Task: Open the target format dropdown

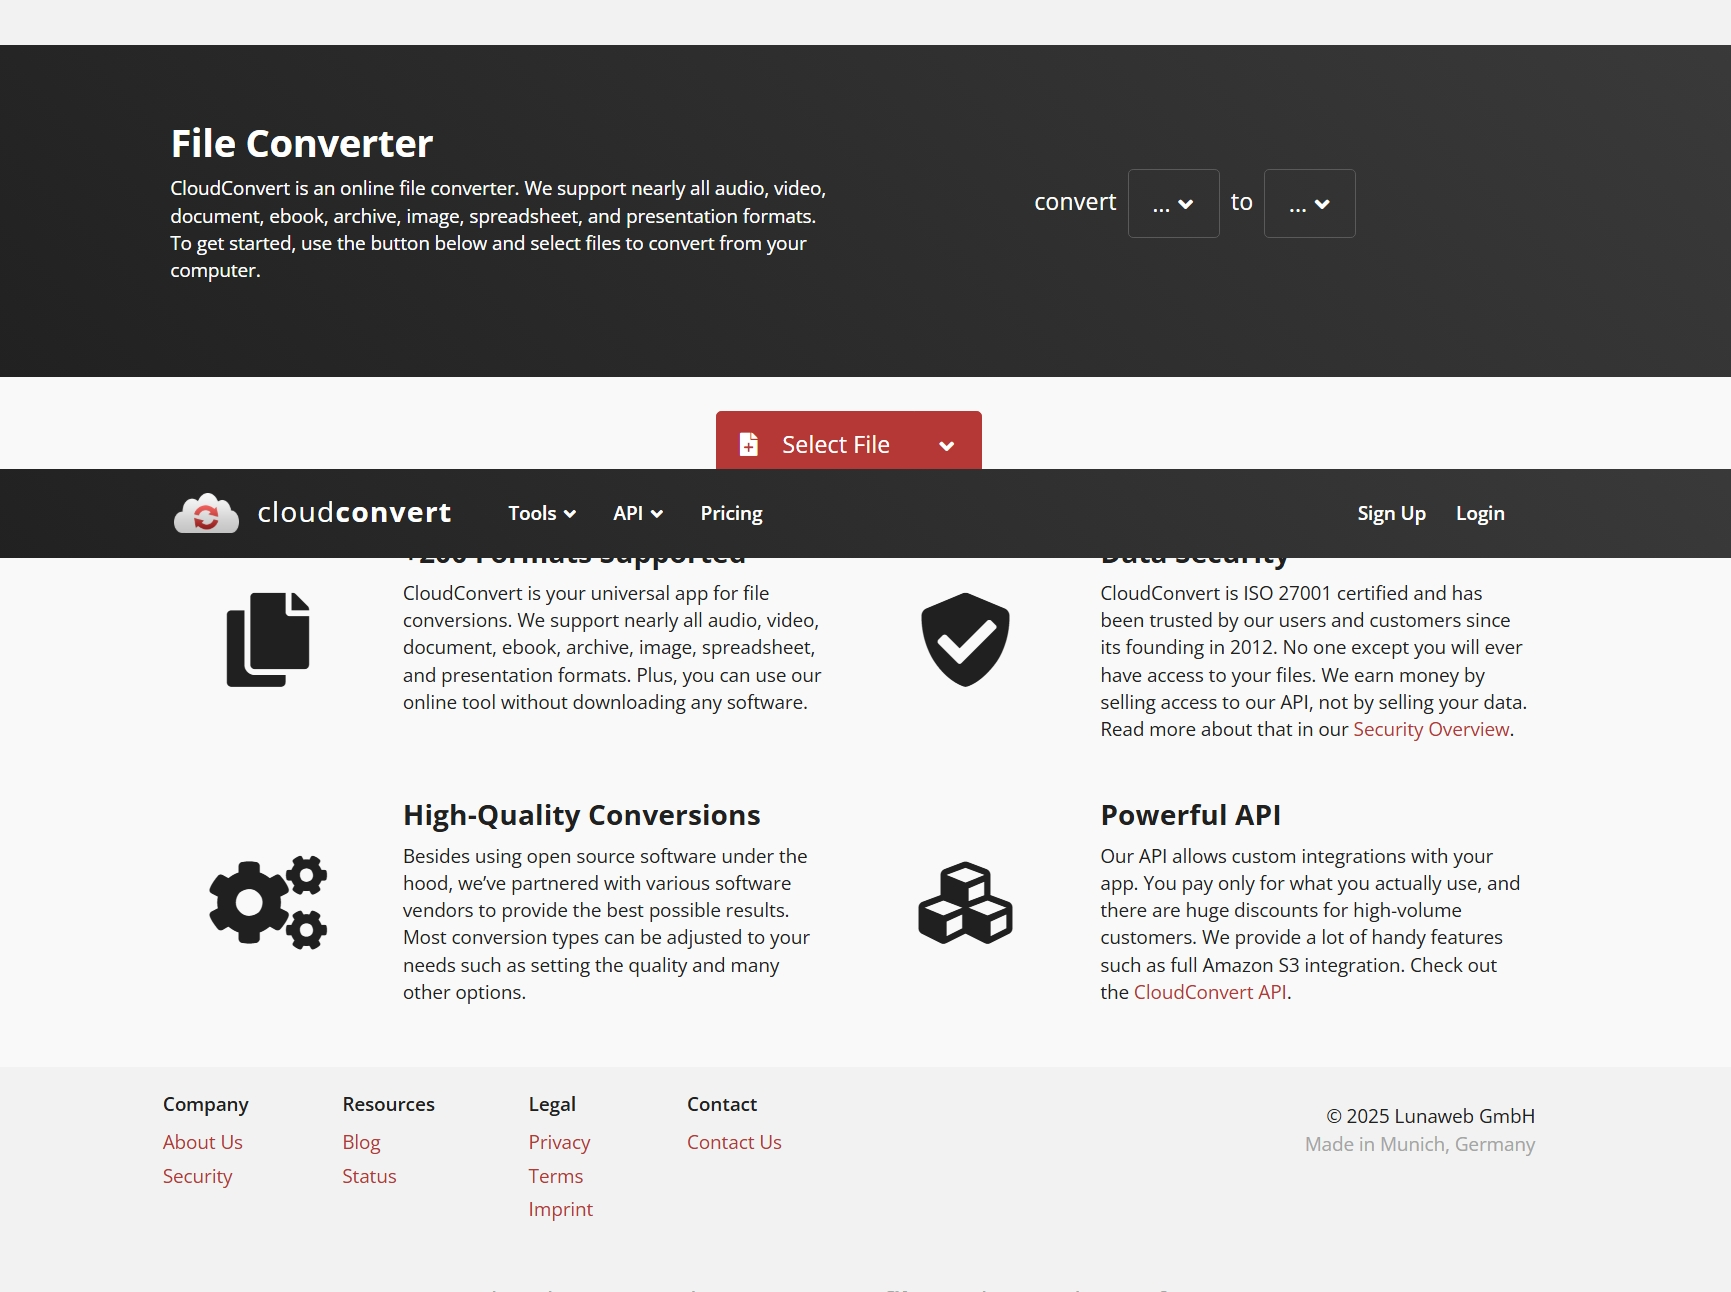Action: [x=1309, y=203]
